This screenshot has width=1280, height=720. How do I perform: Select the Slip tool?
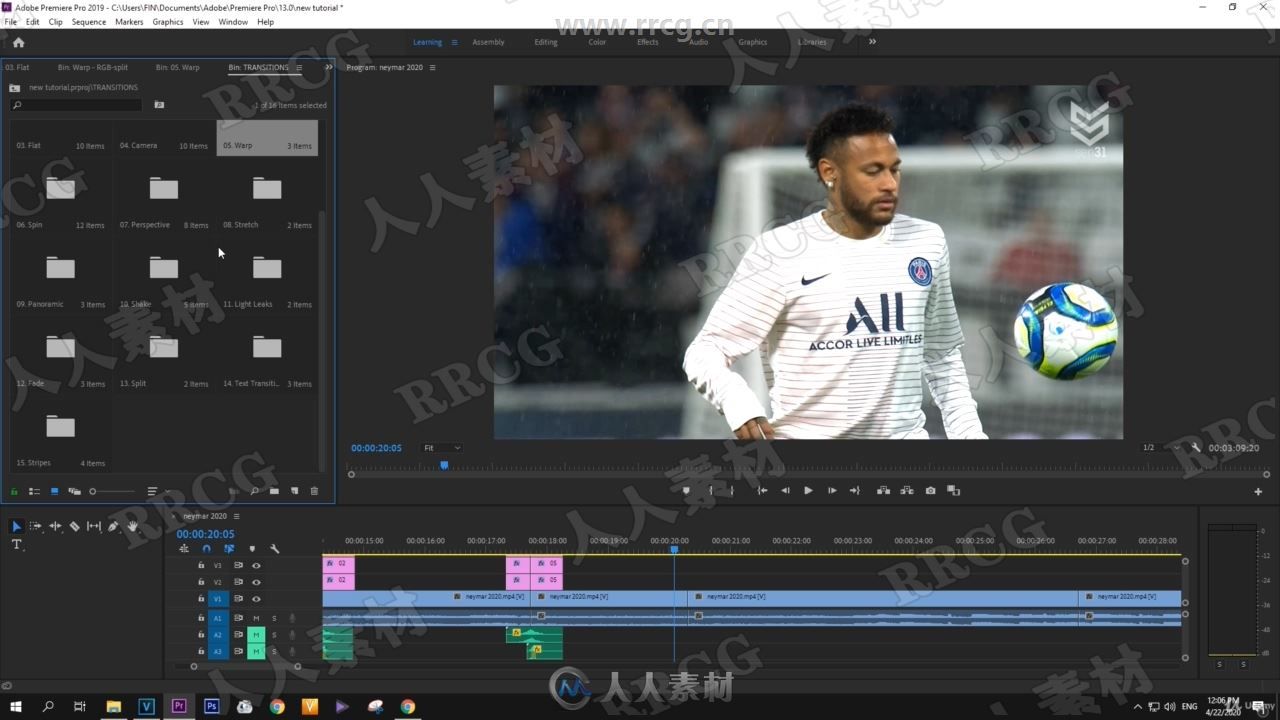click(93, 526)
